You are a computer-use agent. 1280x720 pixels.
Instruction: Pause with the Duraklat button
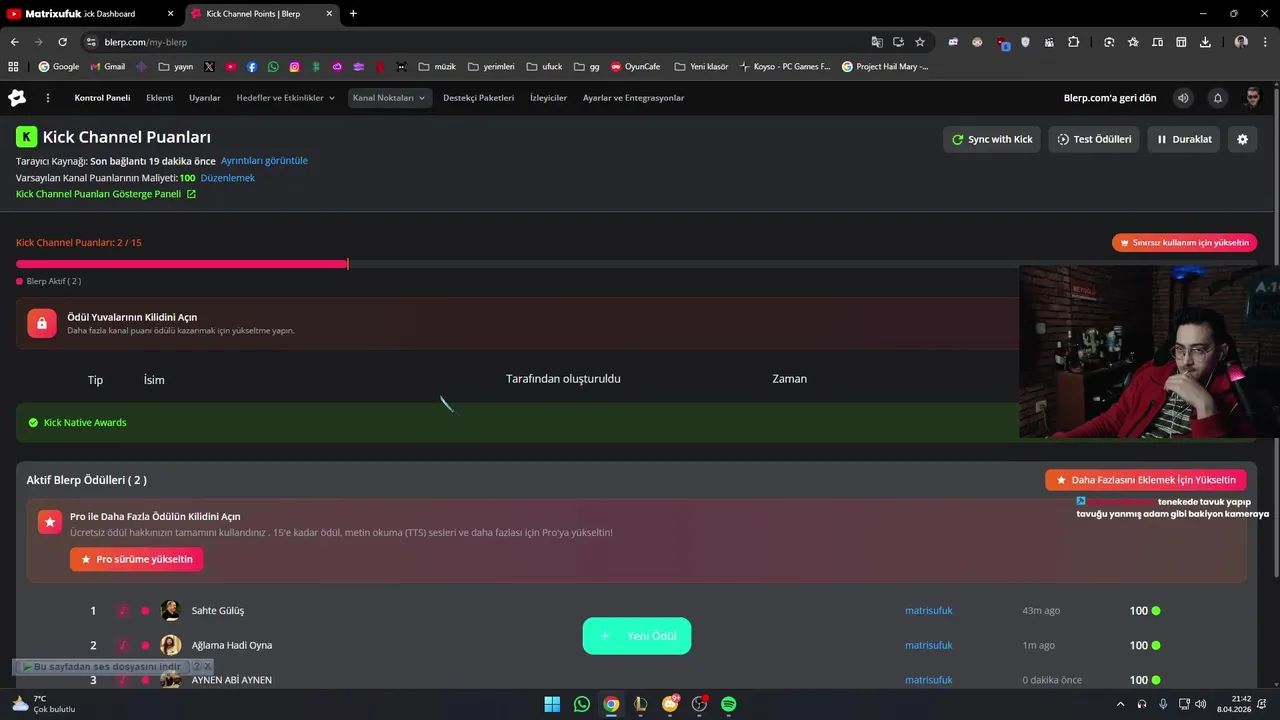tap(1184, 139)
